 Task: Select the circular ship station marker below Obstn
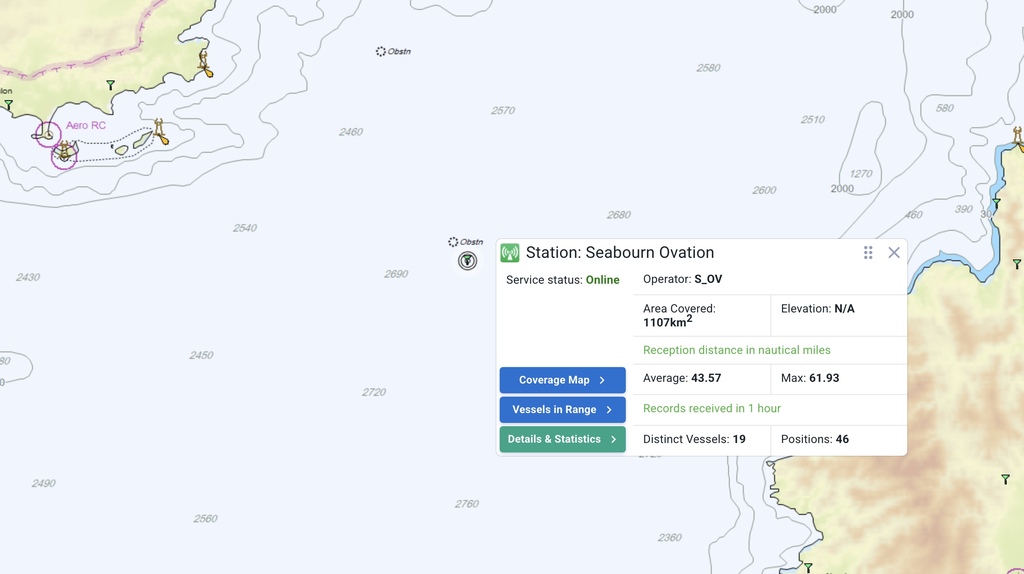[467, 261]
